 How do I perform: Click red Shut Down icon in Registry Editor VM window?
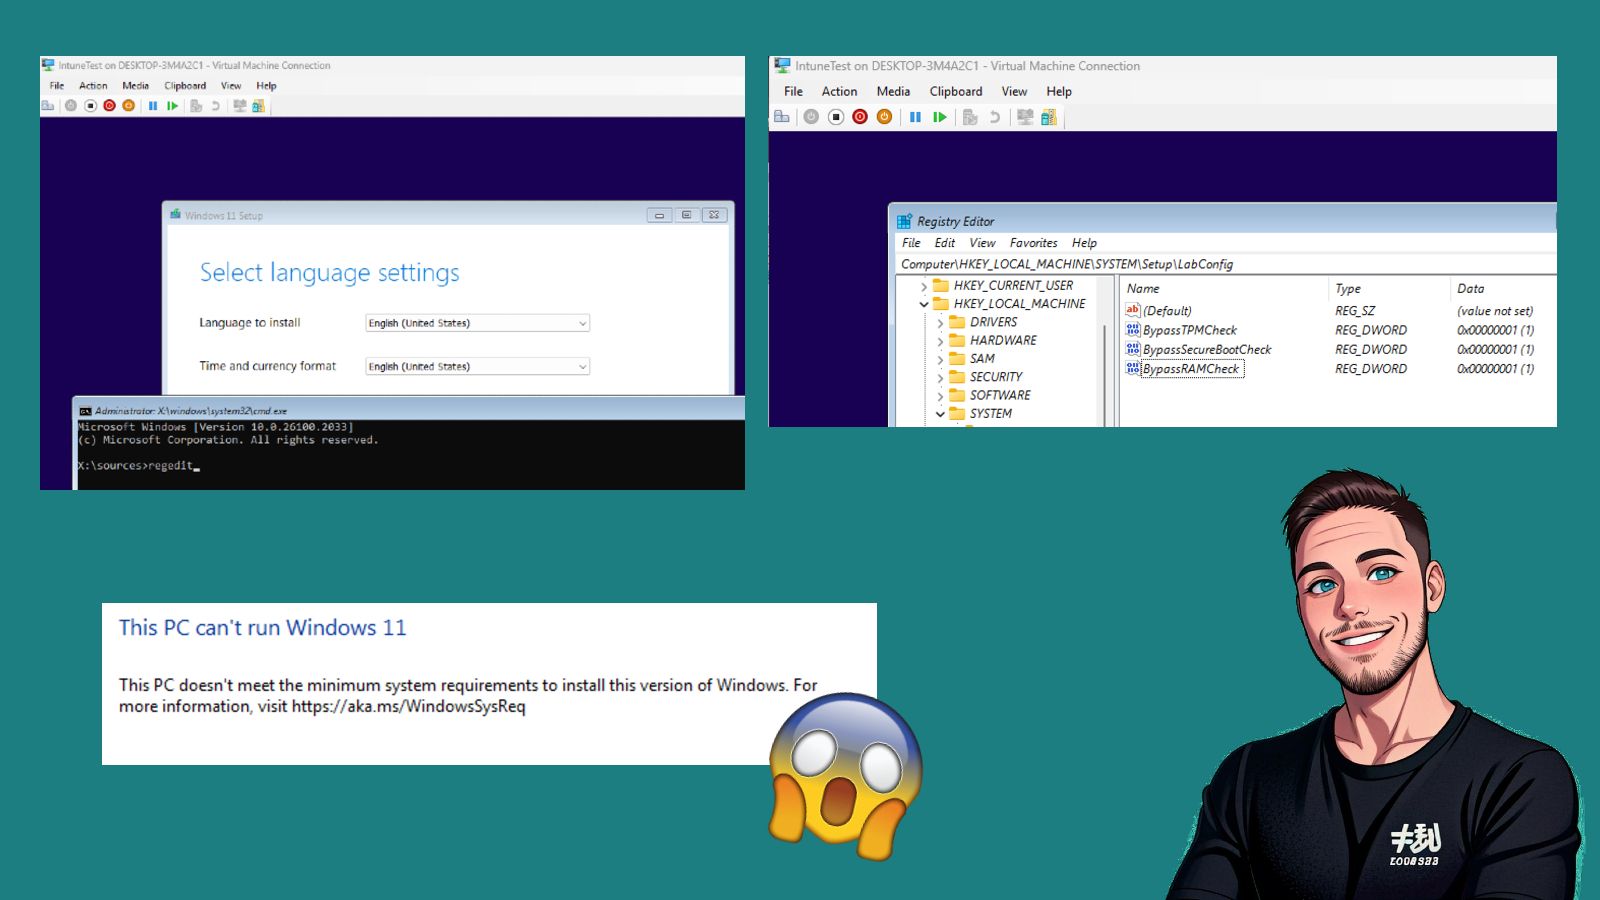pos(860,117)
